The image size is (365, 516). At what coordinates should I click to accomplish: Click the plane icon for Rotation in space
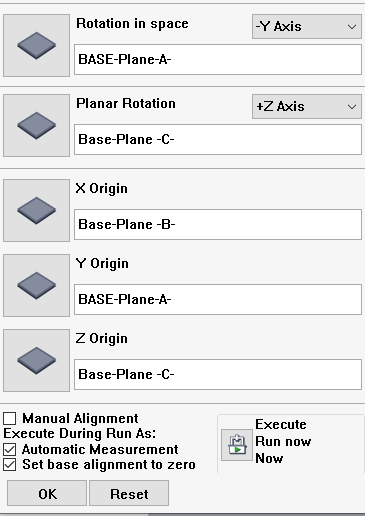coord(36,45)
